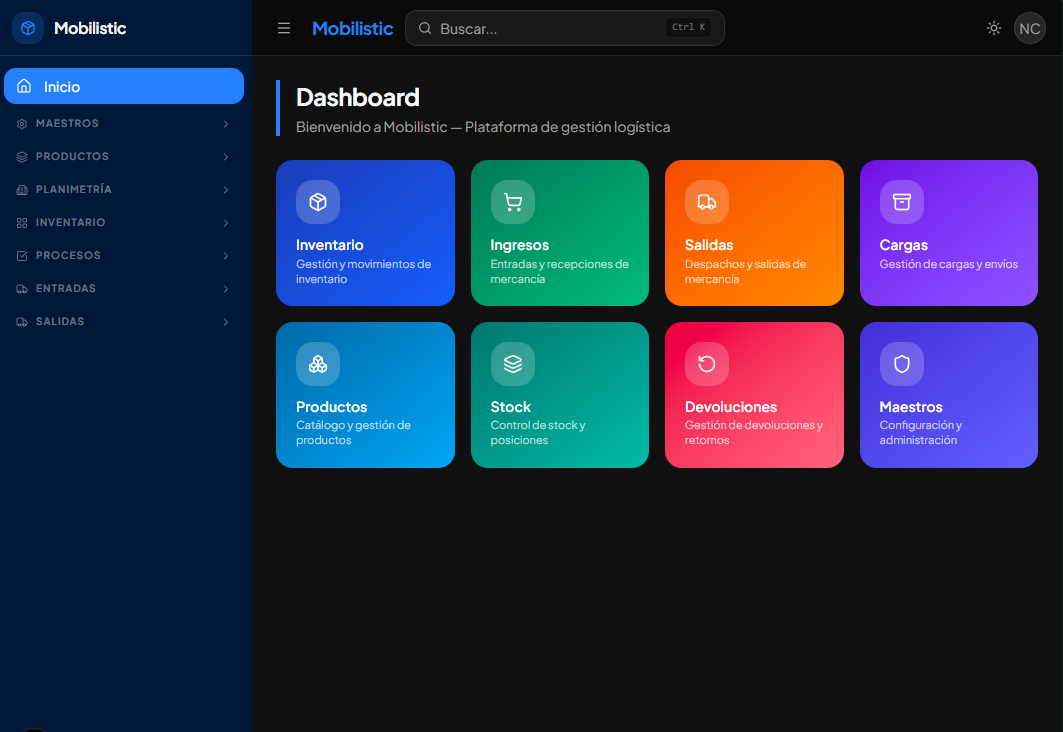Select Inicio in the sidebar
The image size is (1063, 732).
pyautogui.click(x=124, y=86)
